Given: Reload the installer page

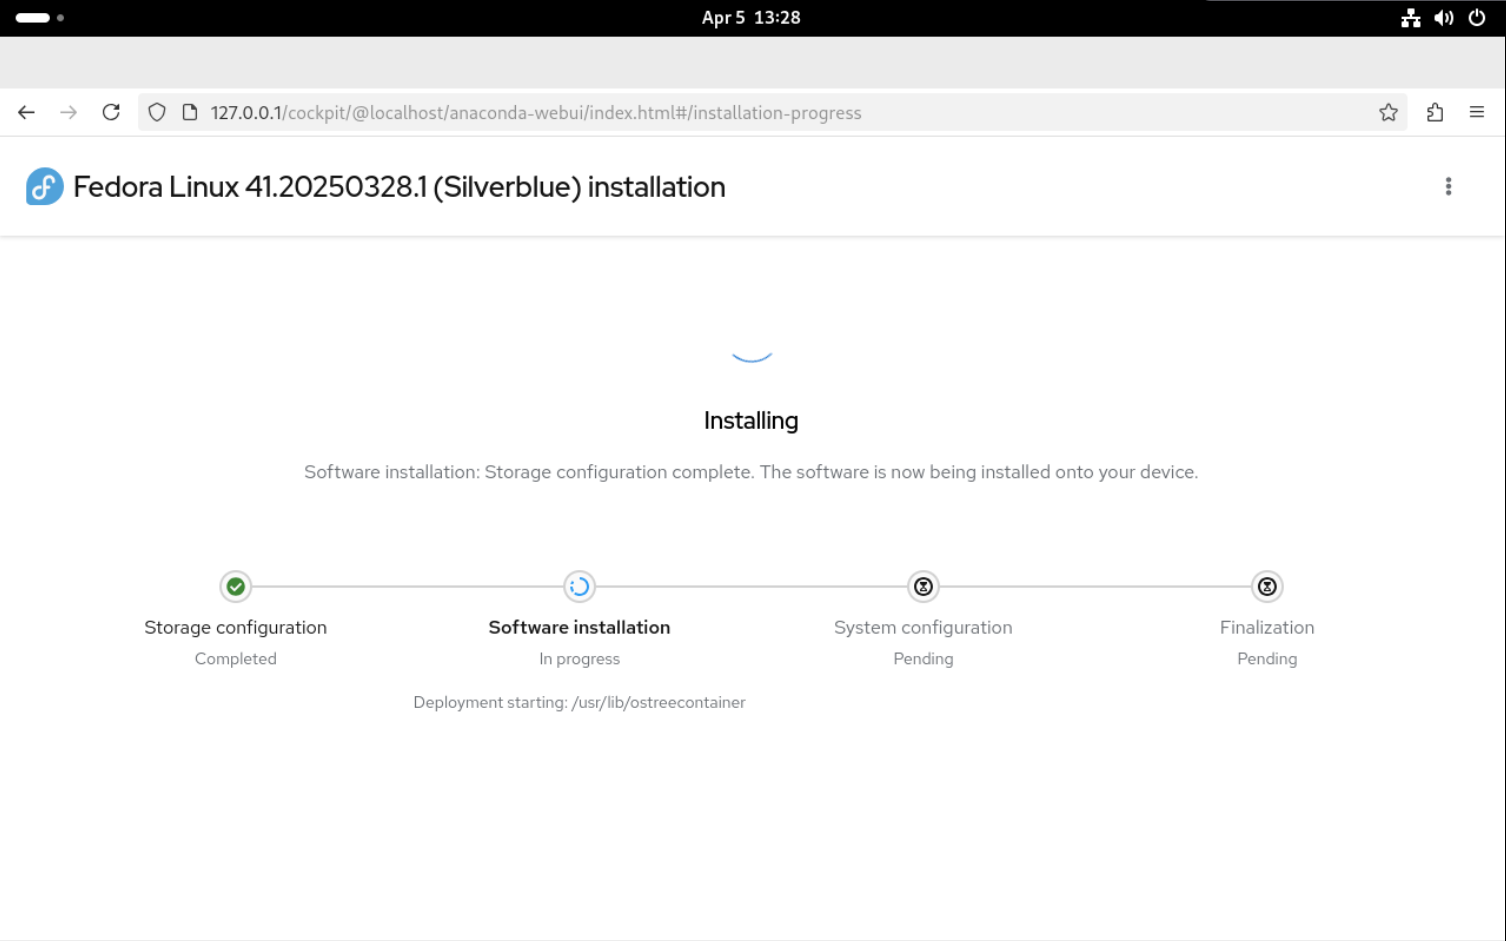Looking at the screenshot, I should tap(111, 113).
